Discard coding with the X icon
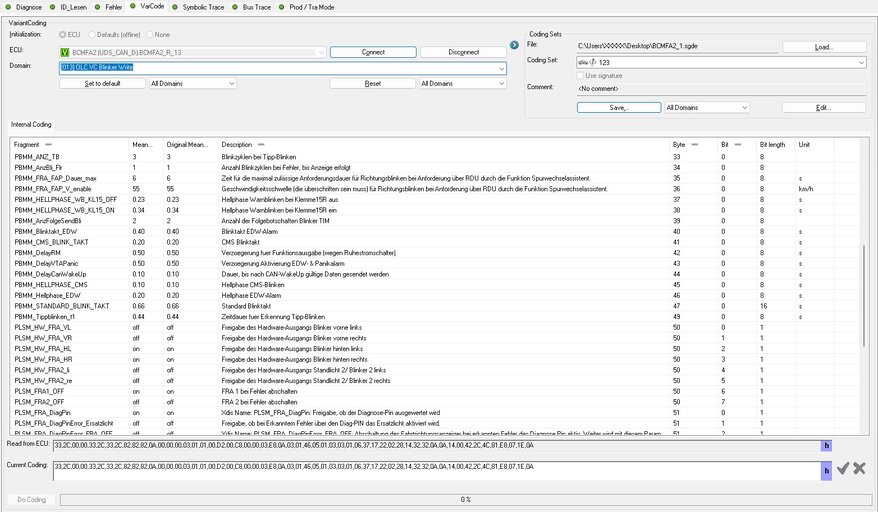 pyautogui.click(x=860, y=468)
